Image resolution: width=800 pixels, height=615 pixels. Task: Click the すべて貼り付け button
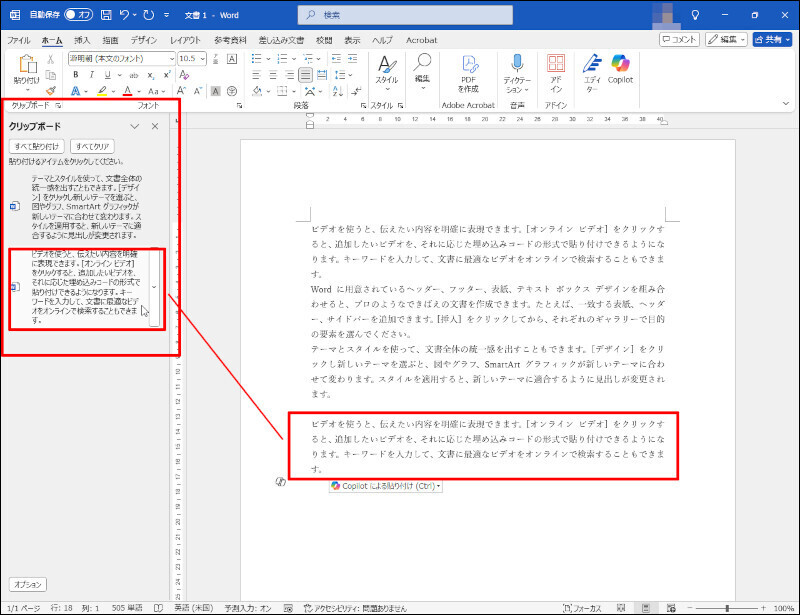tap(37, 146)
